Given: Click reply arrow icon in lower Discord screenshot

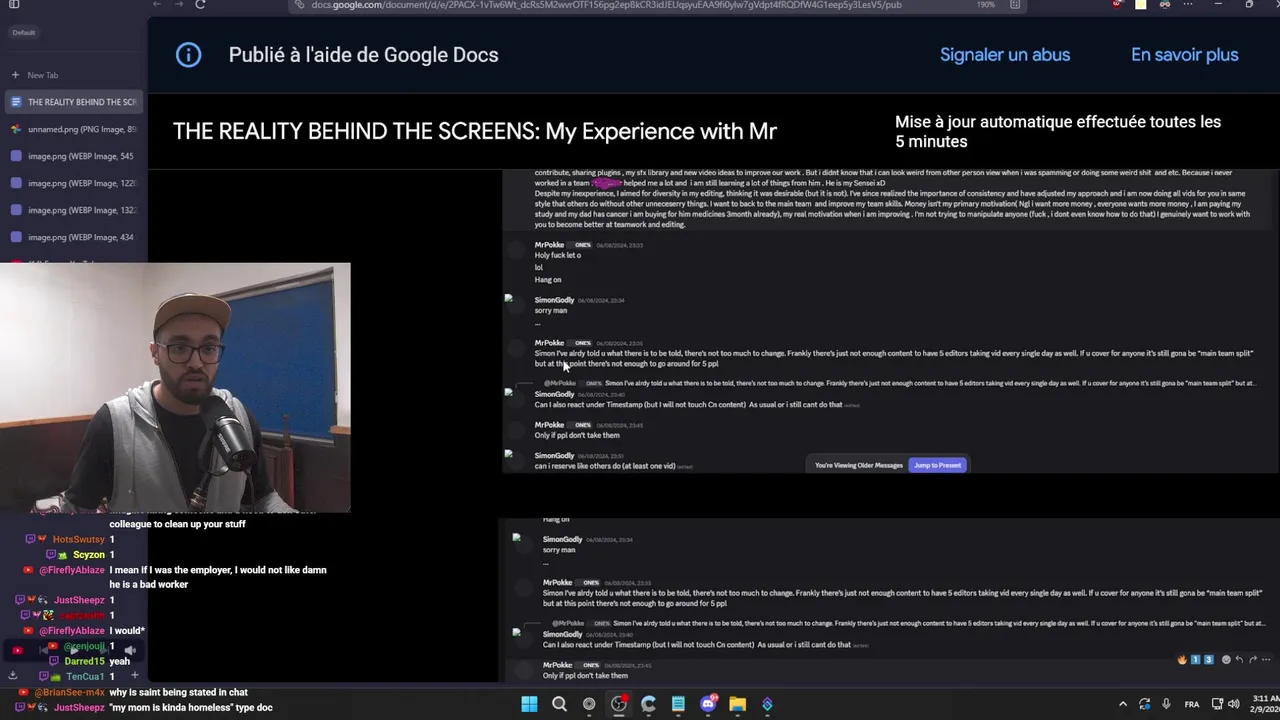Looking at the screenshot, I should pos(1239,660).
